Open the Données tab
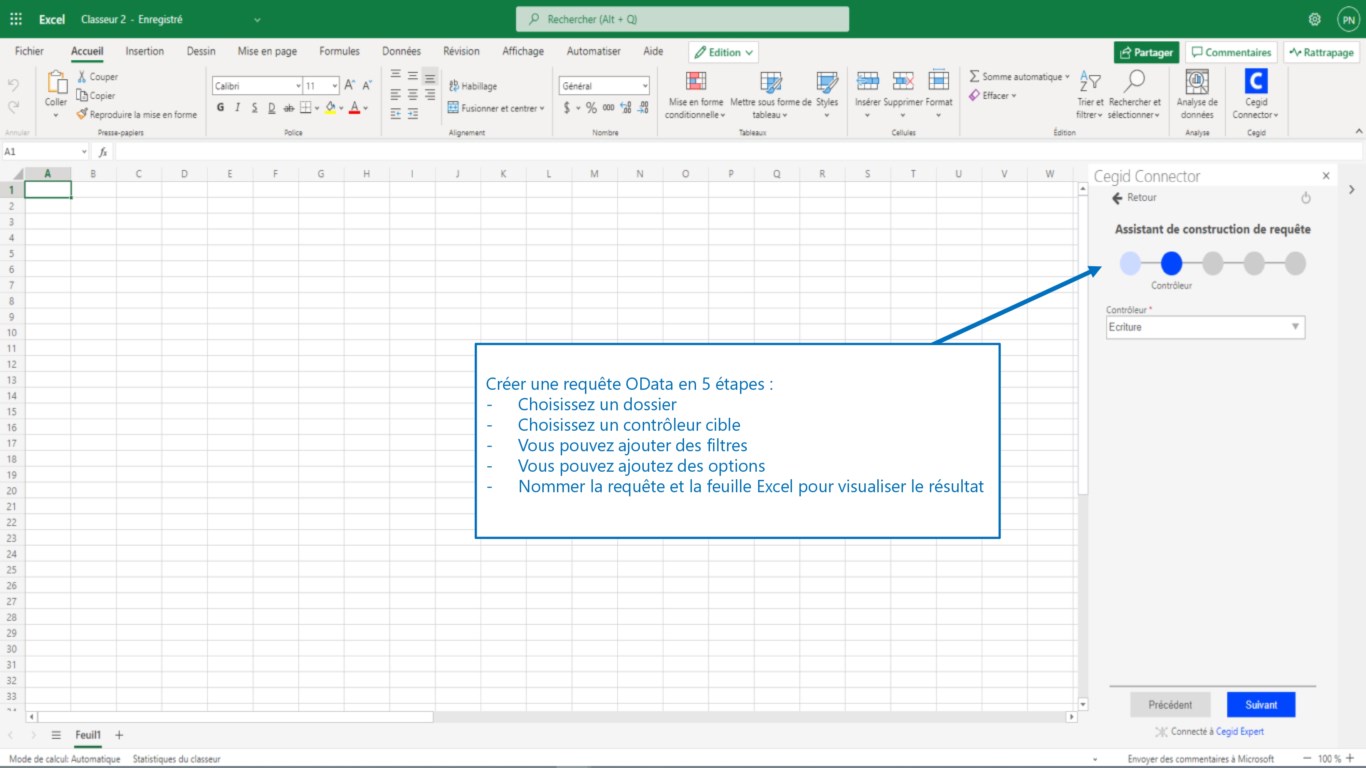The width and height of the screenshot is (1366, 768). (x=401, y=52)
